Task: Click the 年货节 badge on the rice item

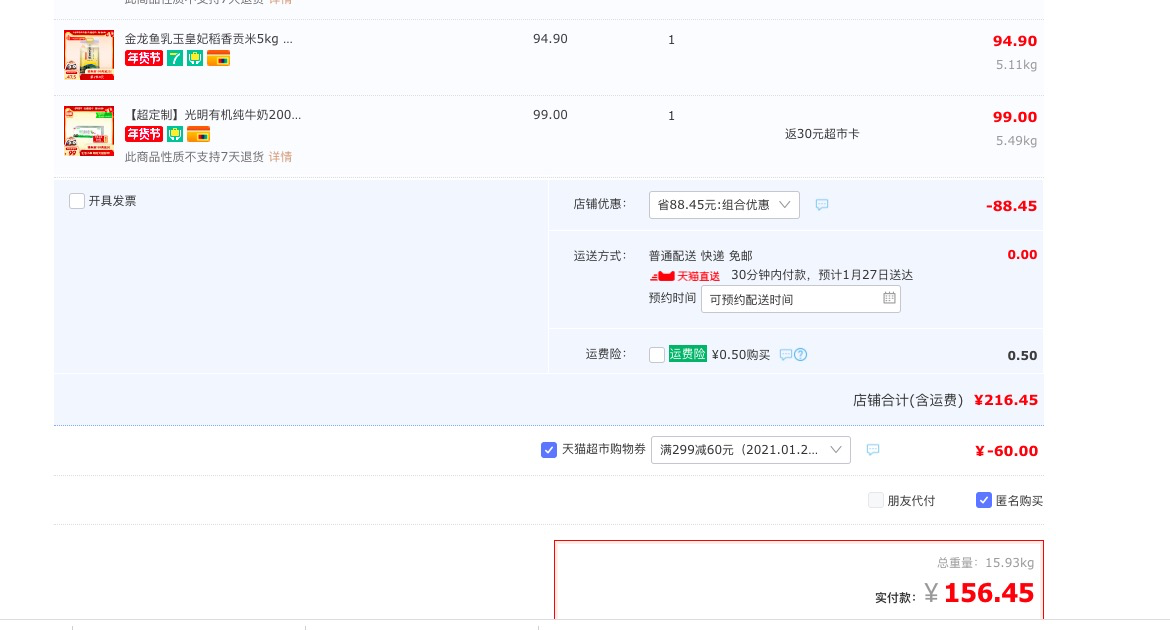Action: coord(144,58)
